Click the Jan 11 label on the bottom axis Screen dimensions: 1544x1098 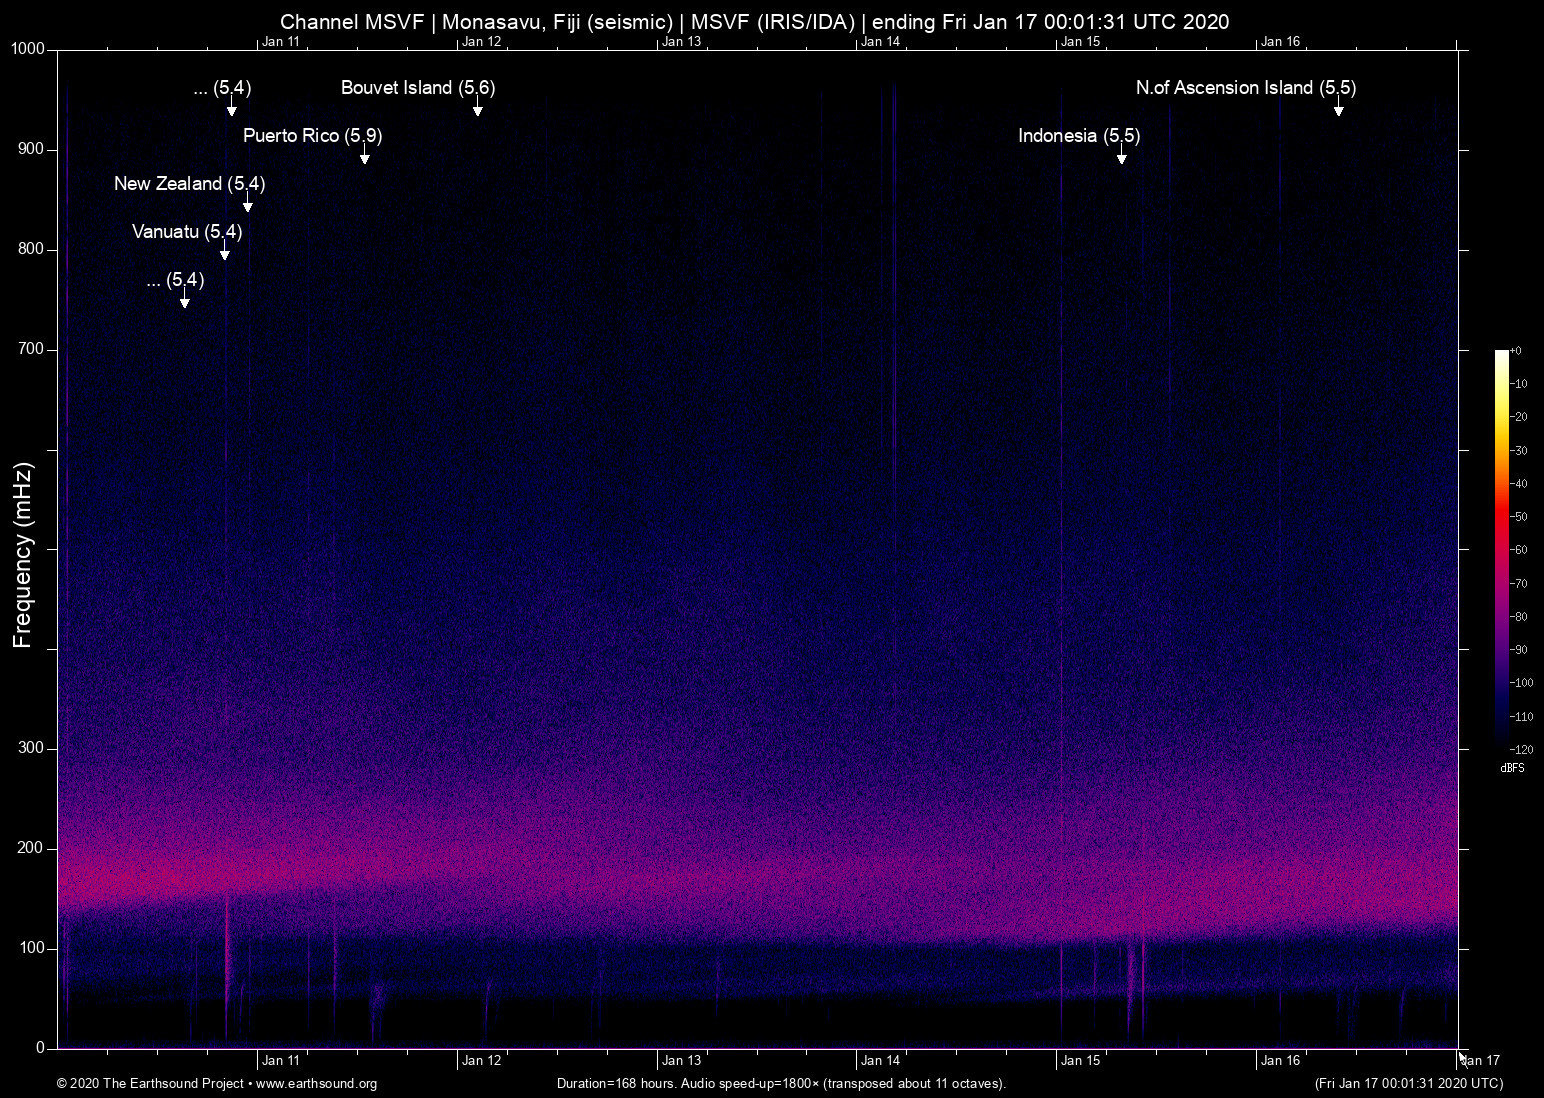281,1061
